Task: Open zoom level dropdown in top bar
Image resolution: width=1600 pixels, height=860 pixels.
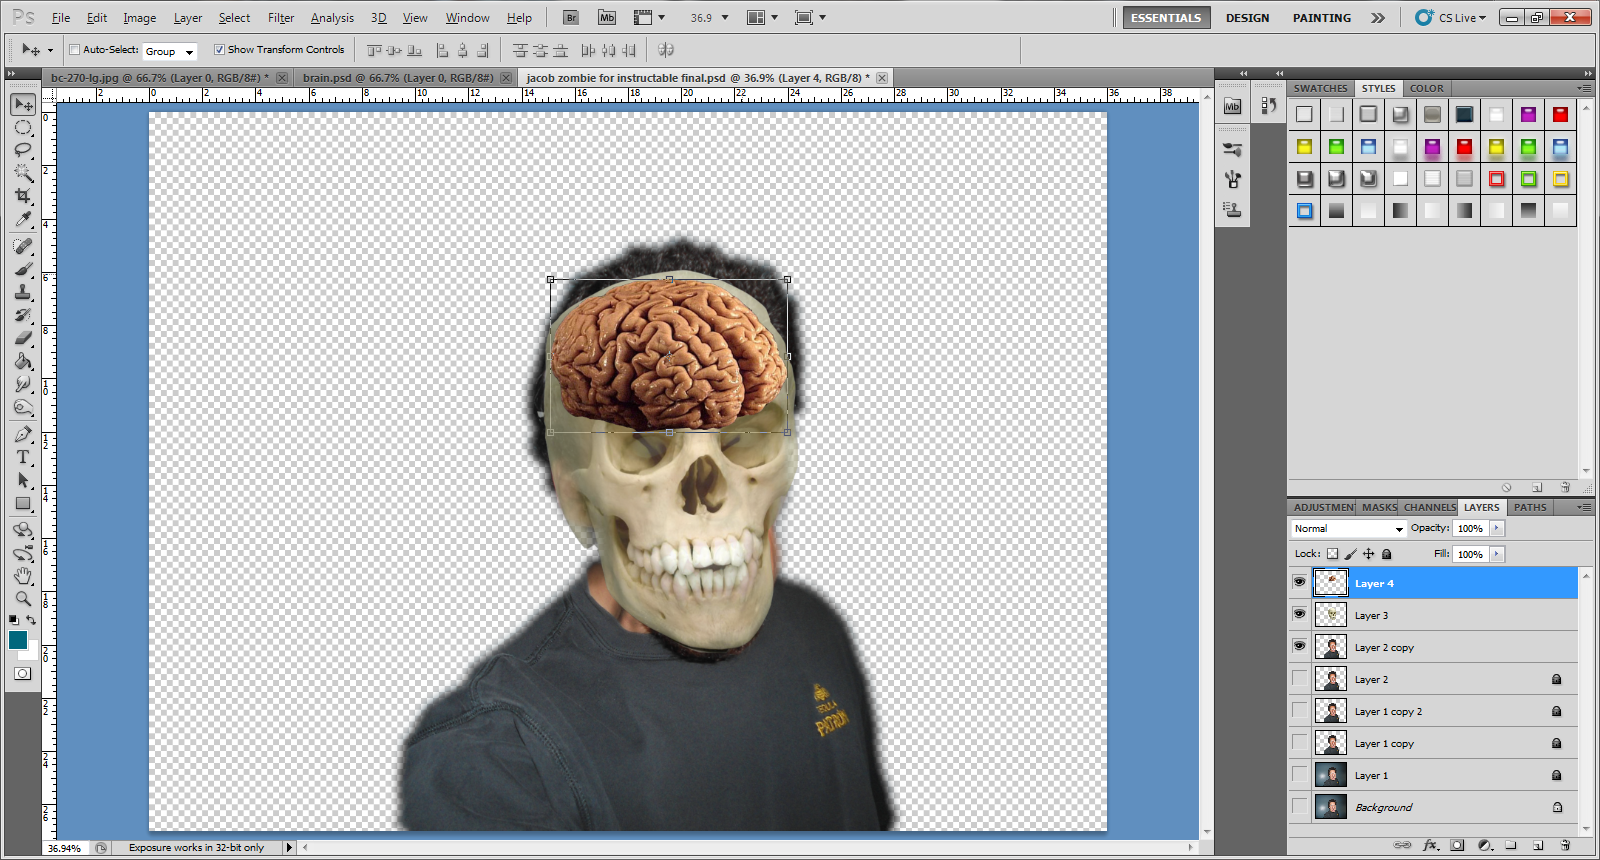Action: click(725, 17)
